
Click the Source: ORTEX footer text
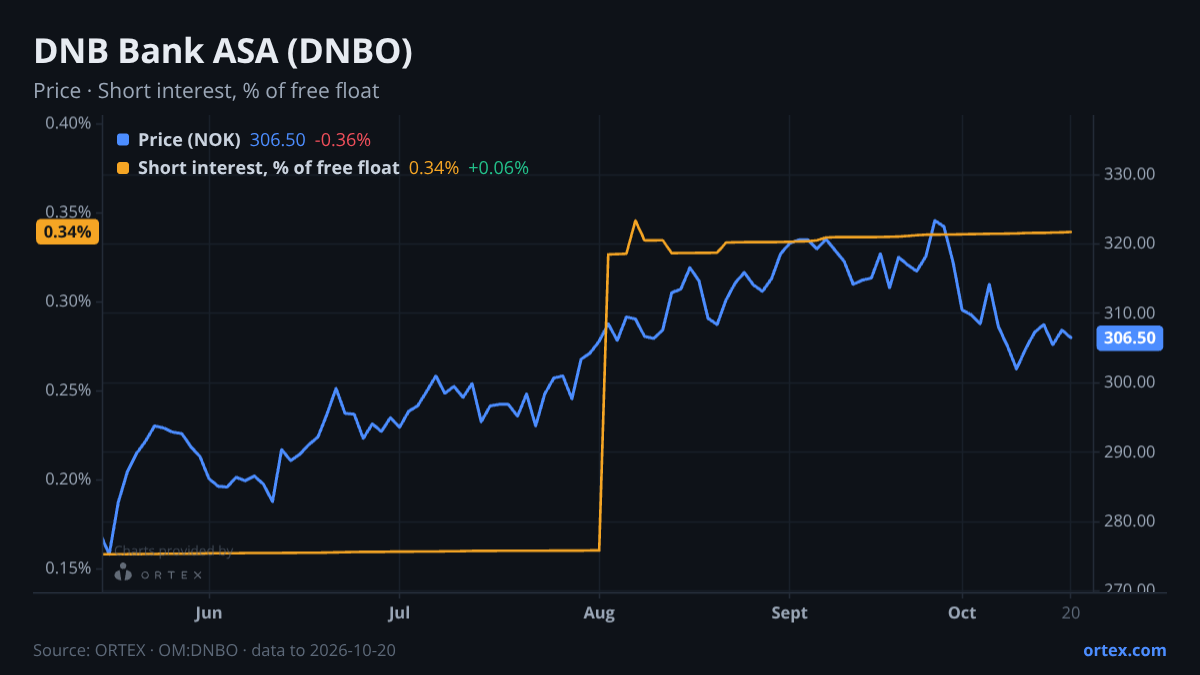pyautogui.click(x=214, y=650)
